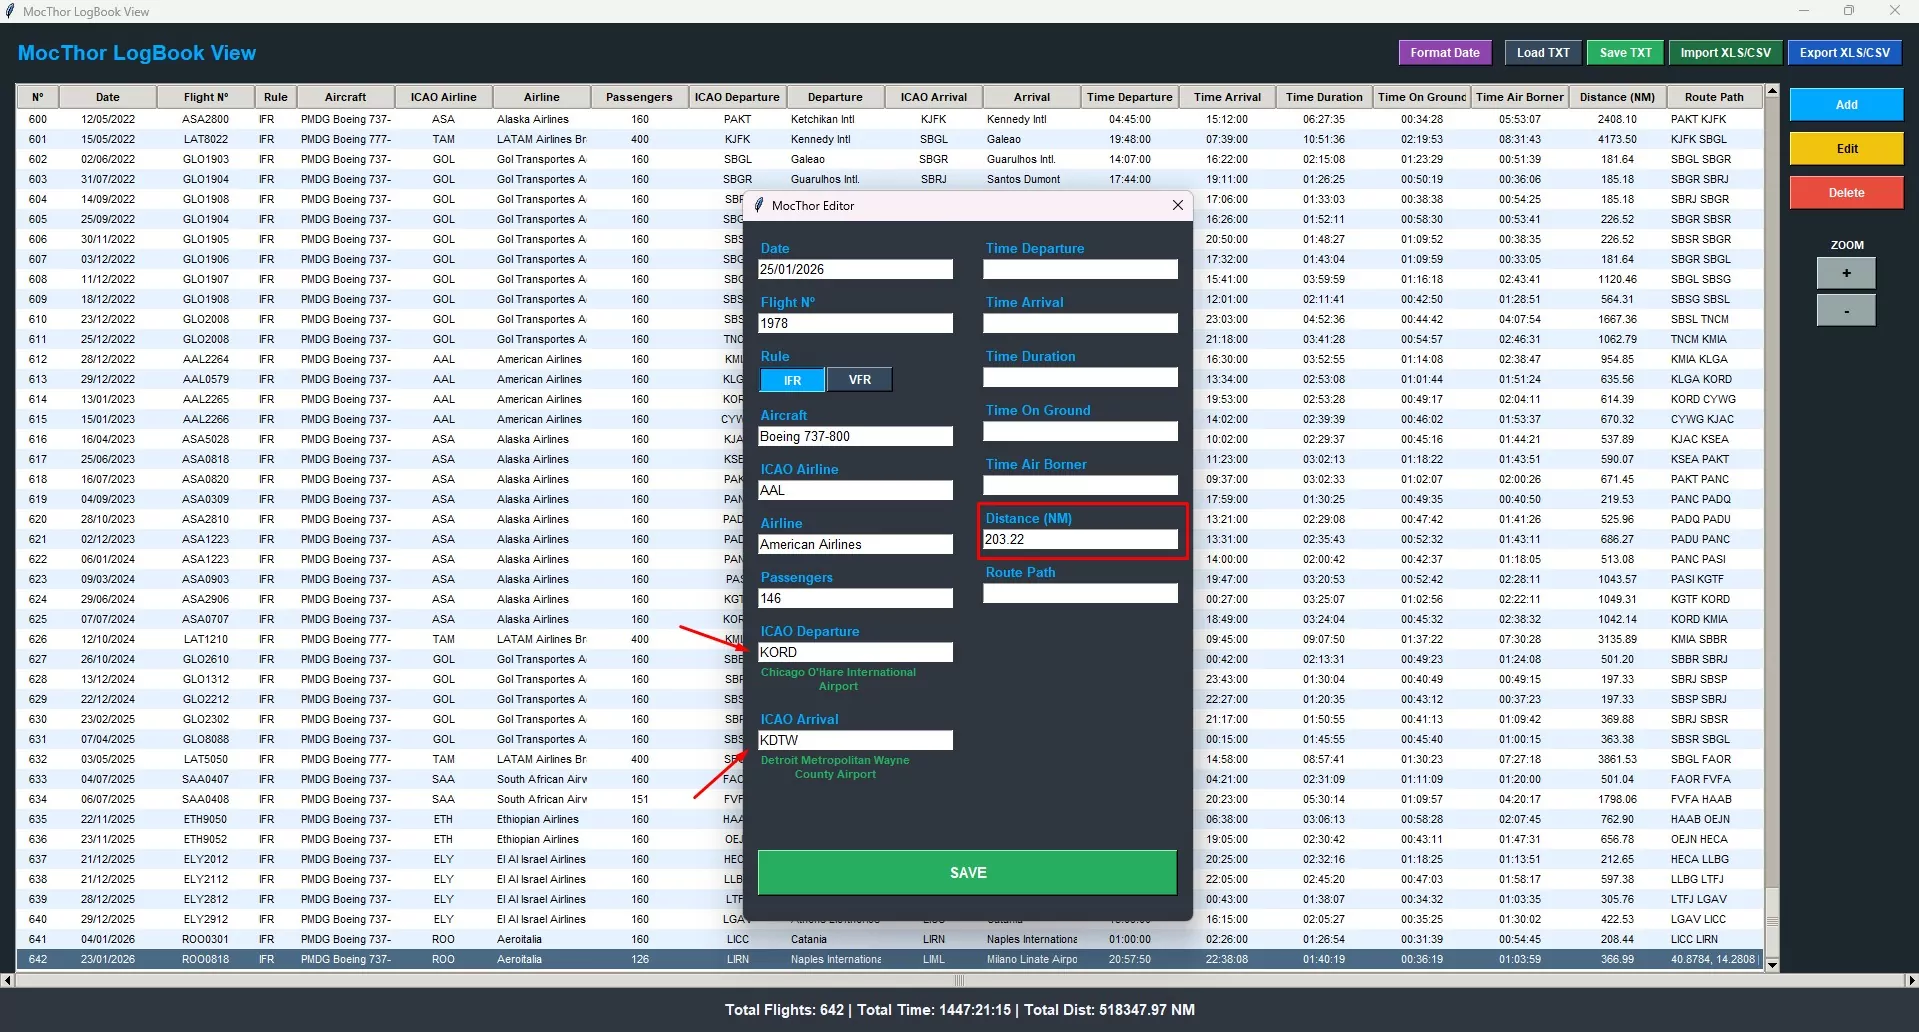
Task: Close the MocThor Editor dialog
Action: (1177, 205)
